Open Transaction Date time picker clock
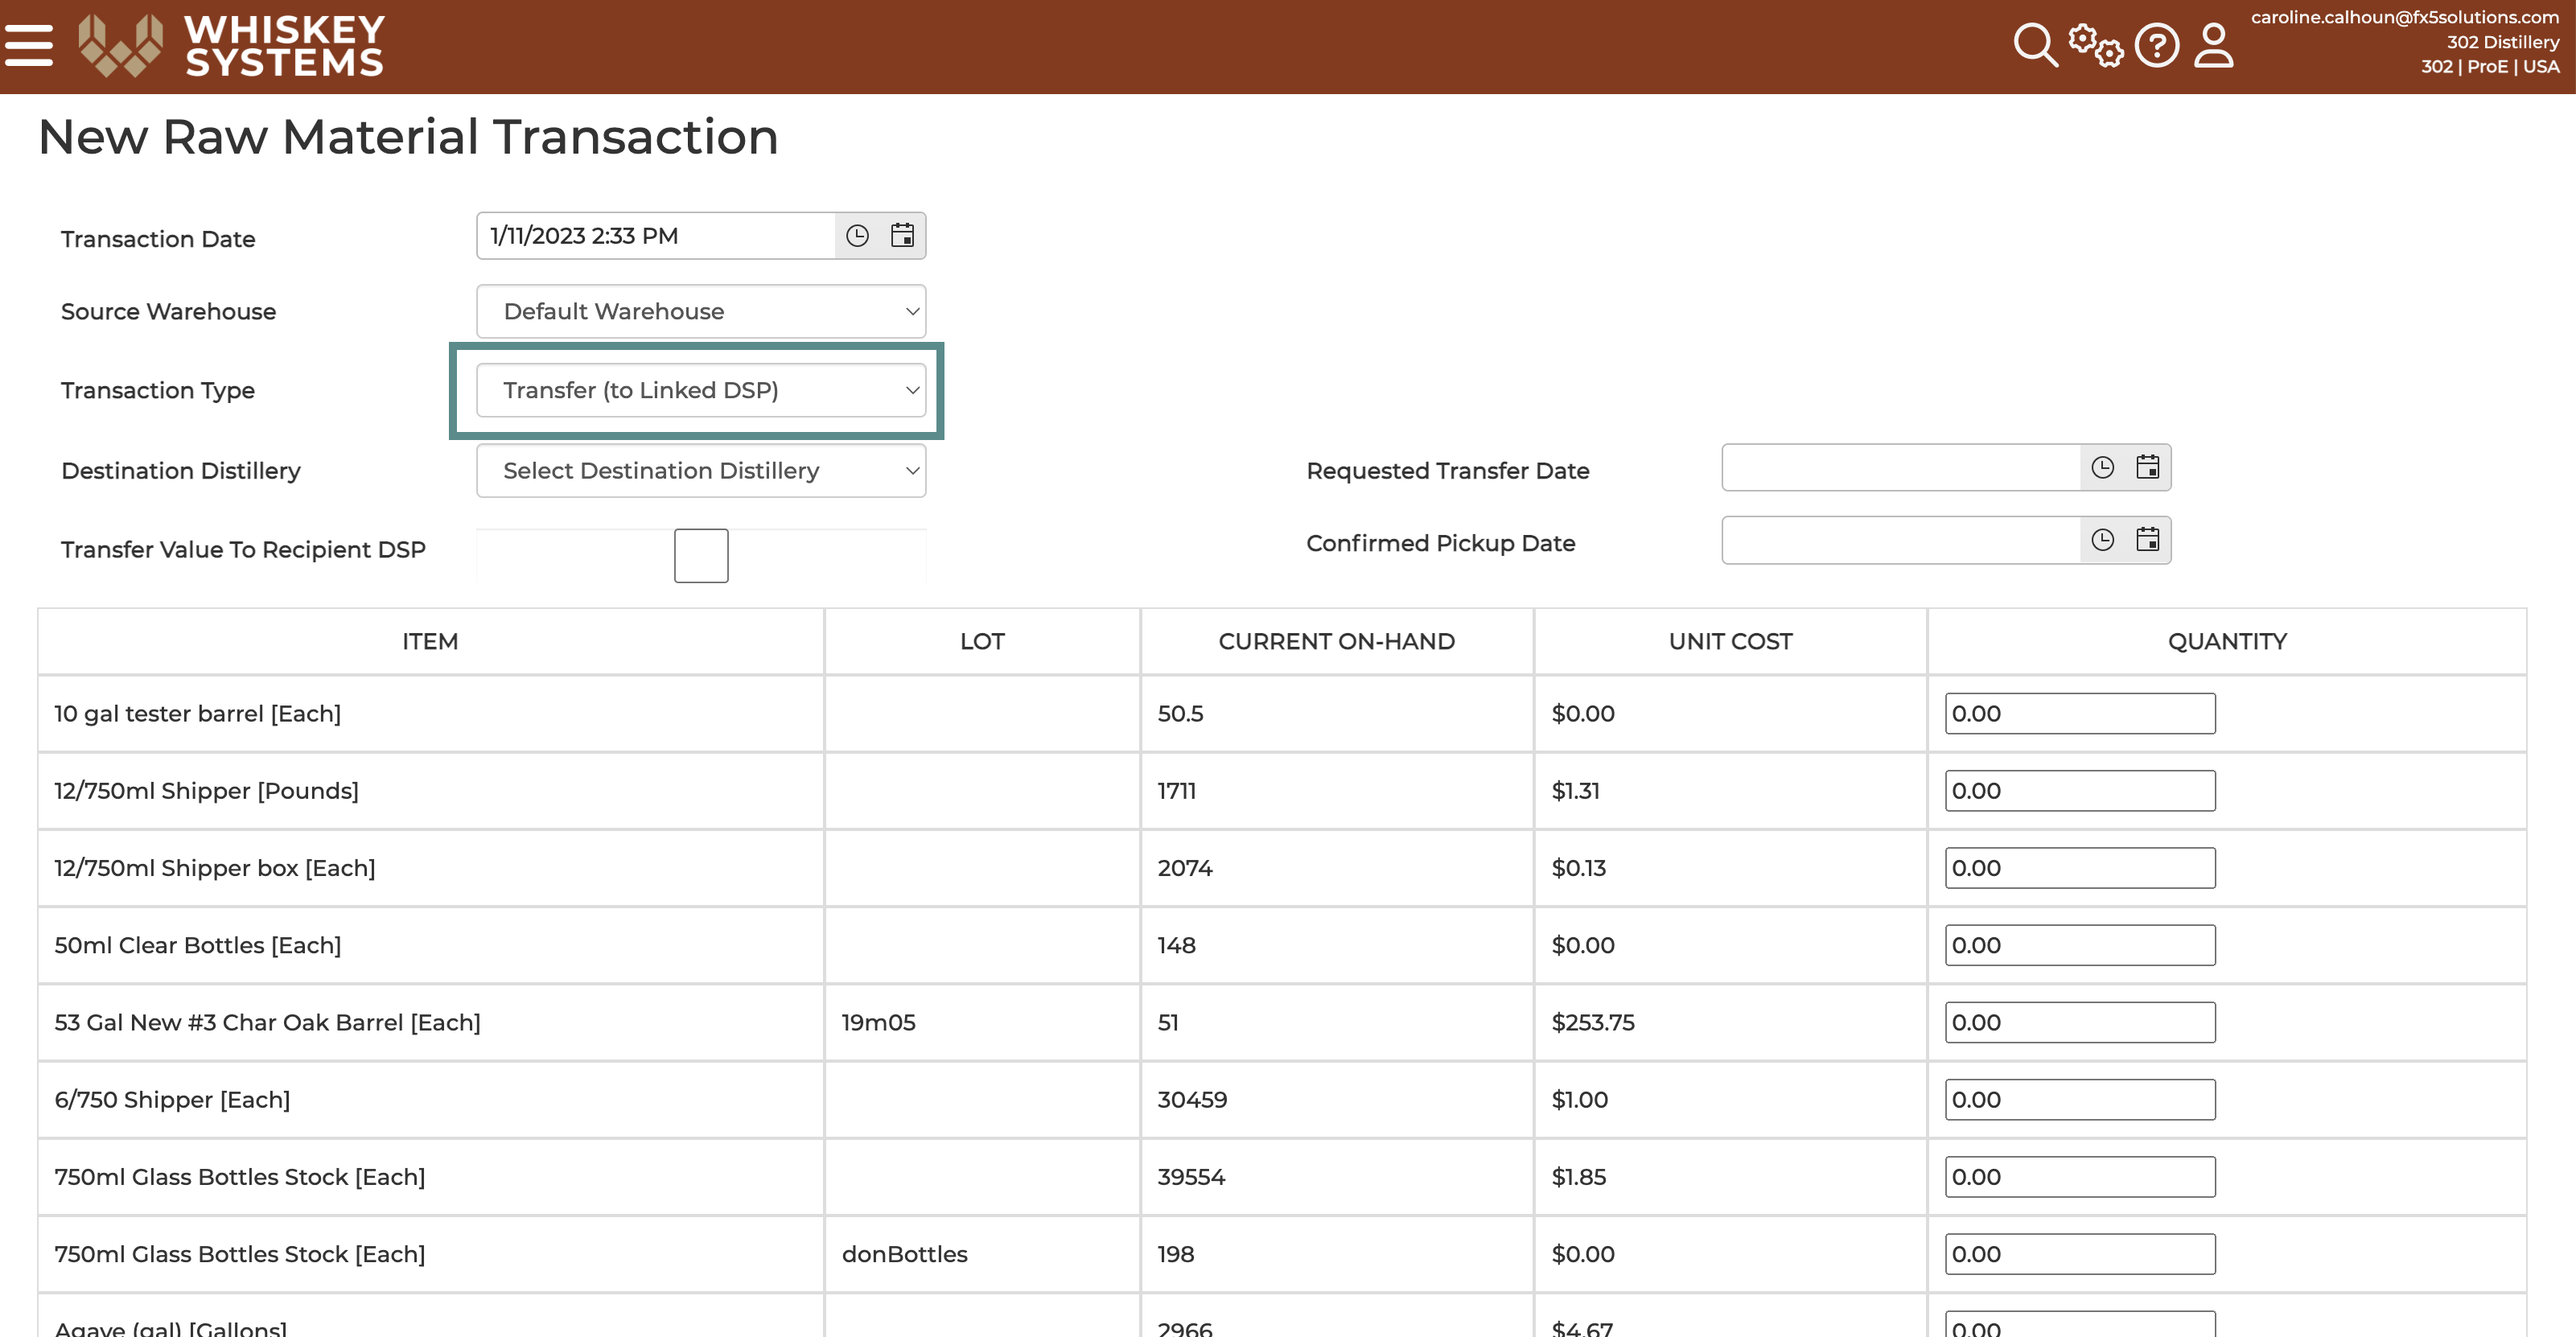Screen dimensions: 2576x1337 857,235
